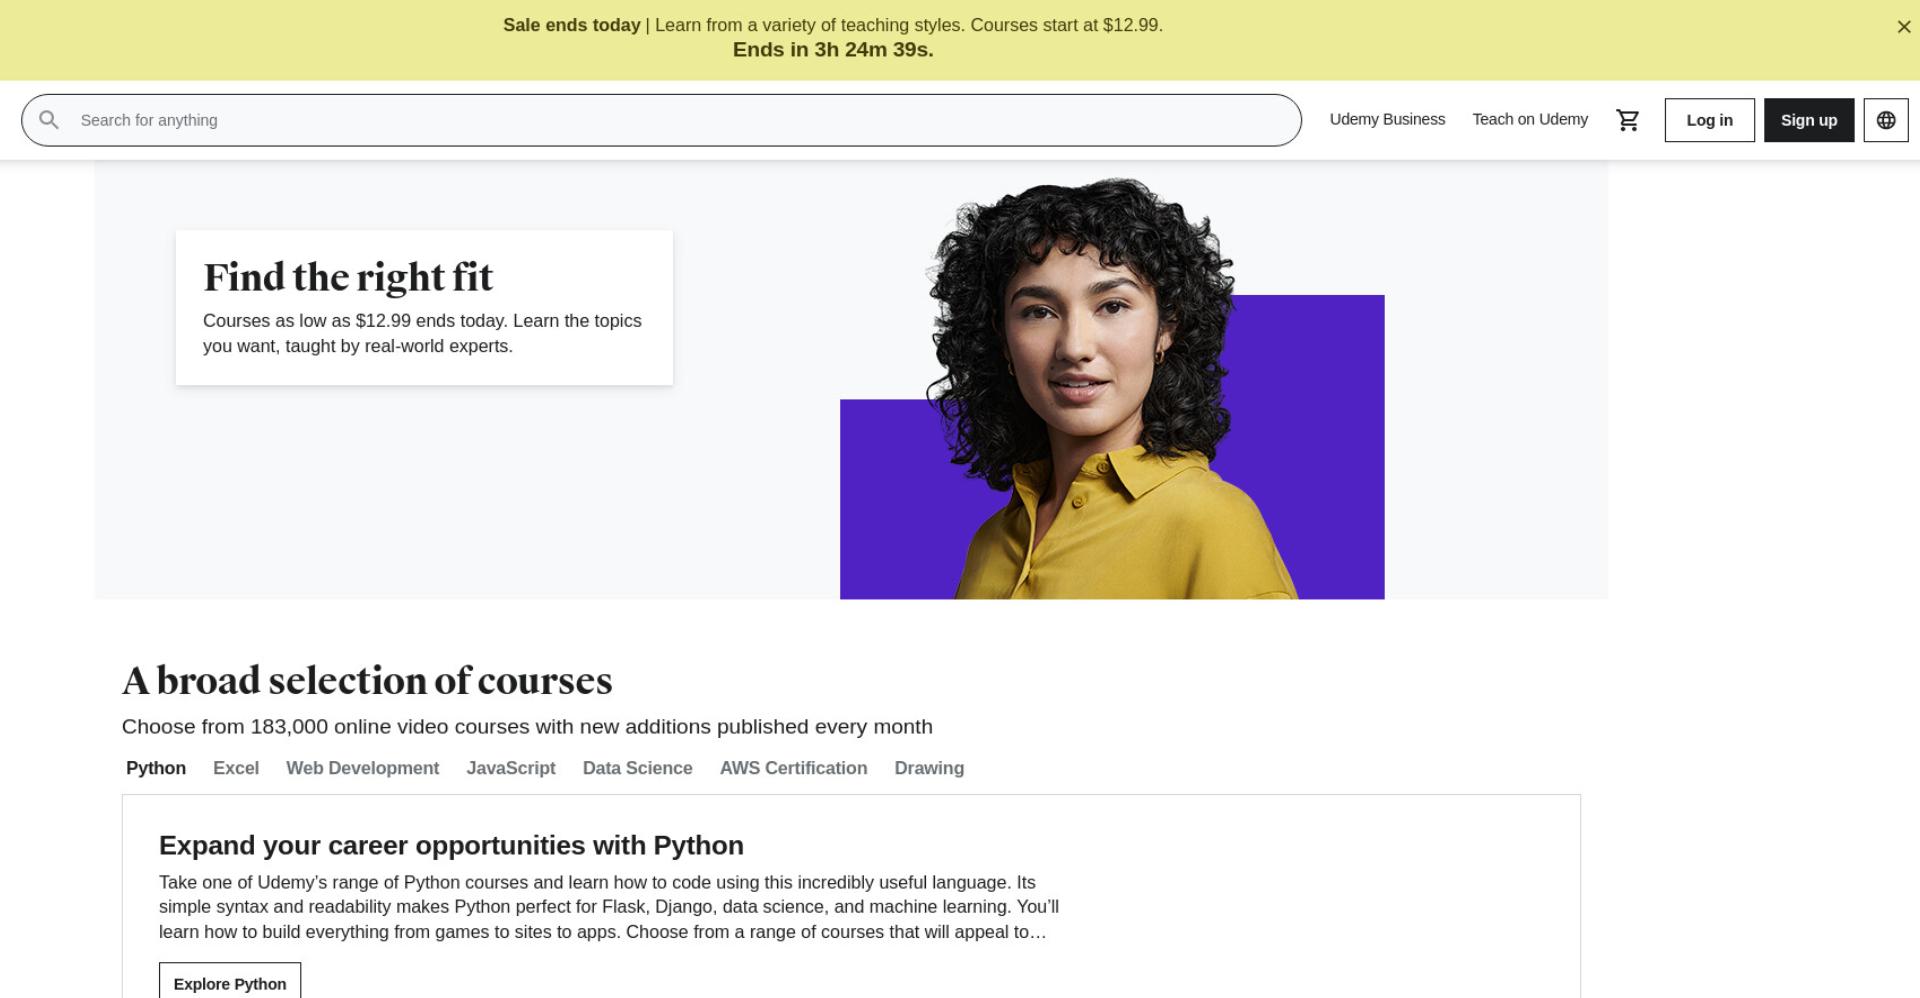1920x998 pixels.
Task: Select the JavaScript tab
Action: tap(511, 768)
